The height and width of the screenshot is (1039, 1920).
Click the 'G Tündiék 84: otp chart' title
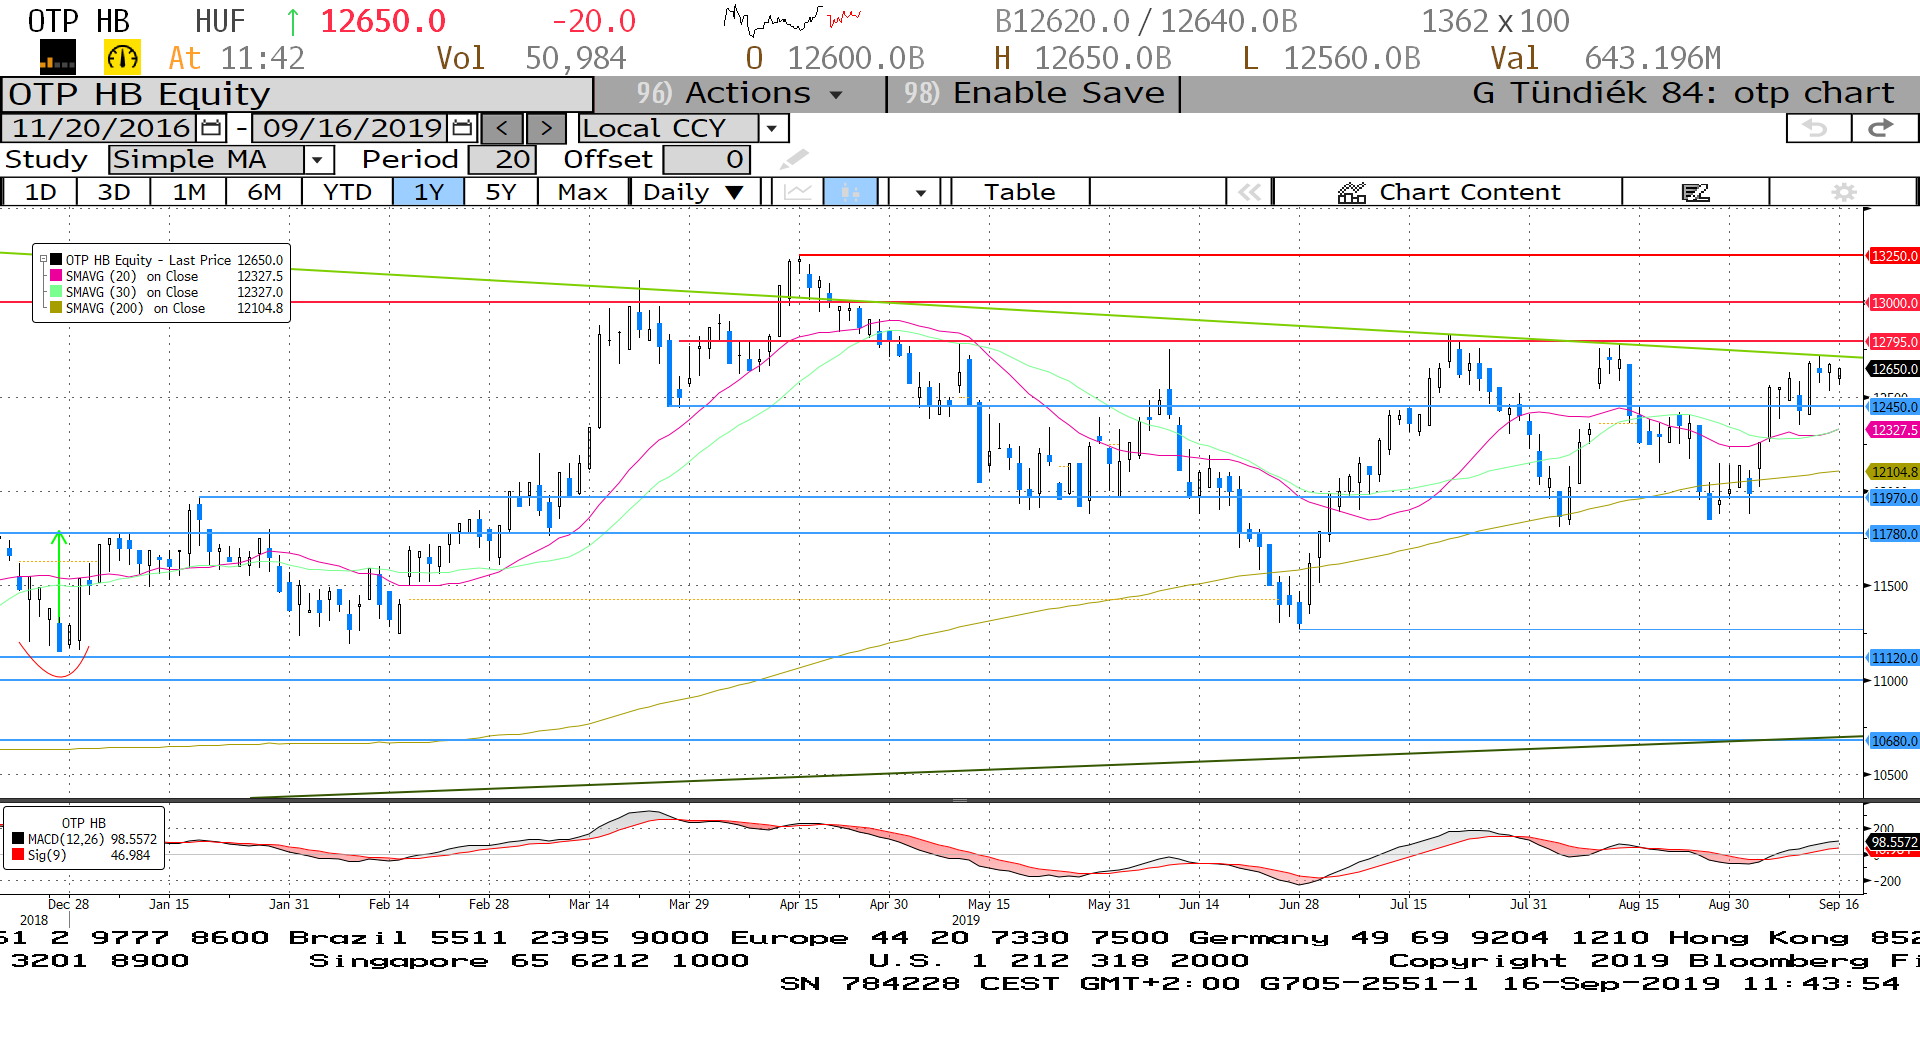pyautogui.click(x=1683, y=93)
